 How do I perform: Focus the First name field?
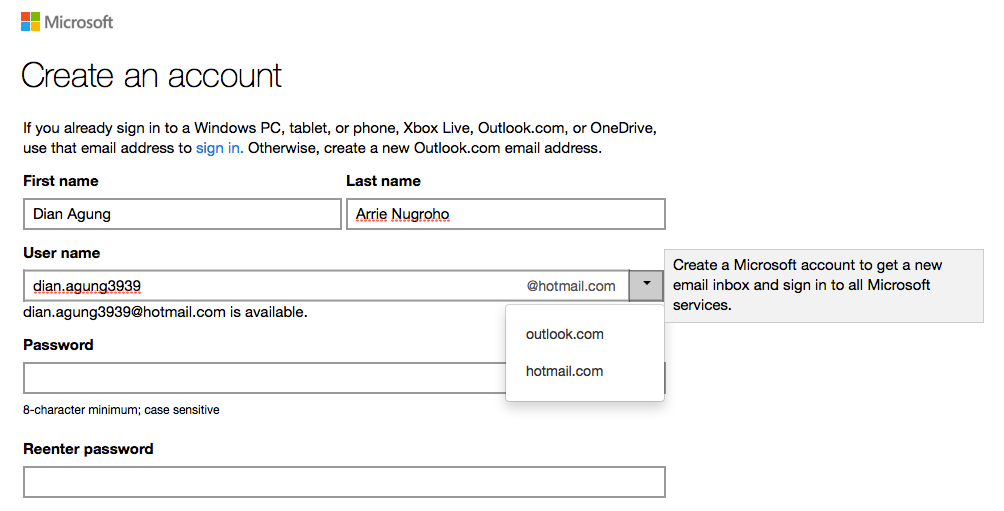pos(182,214)
